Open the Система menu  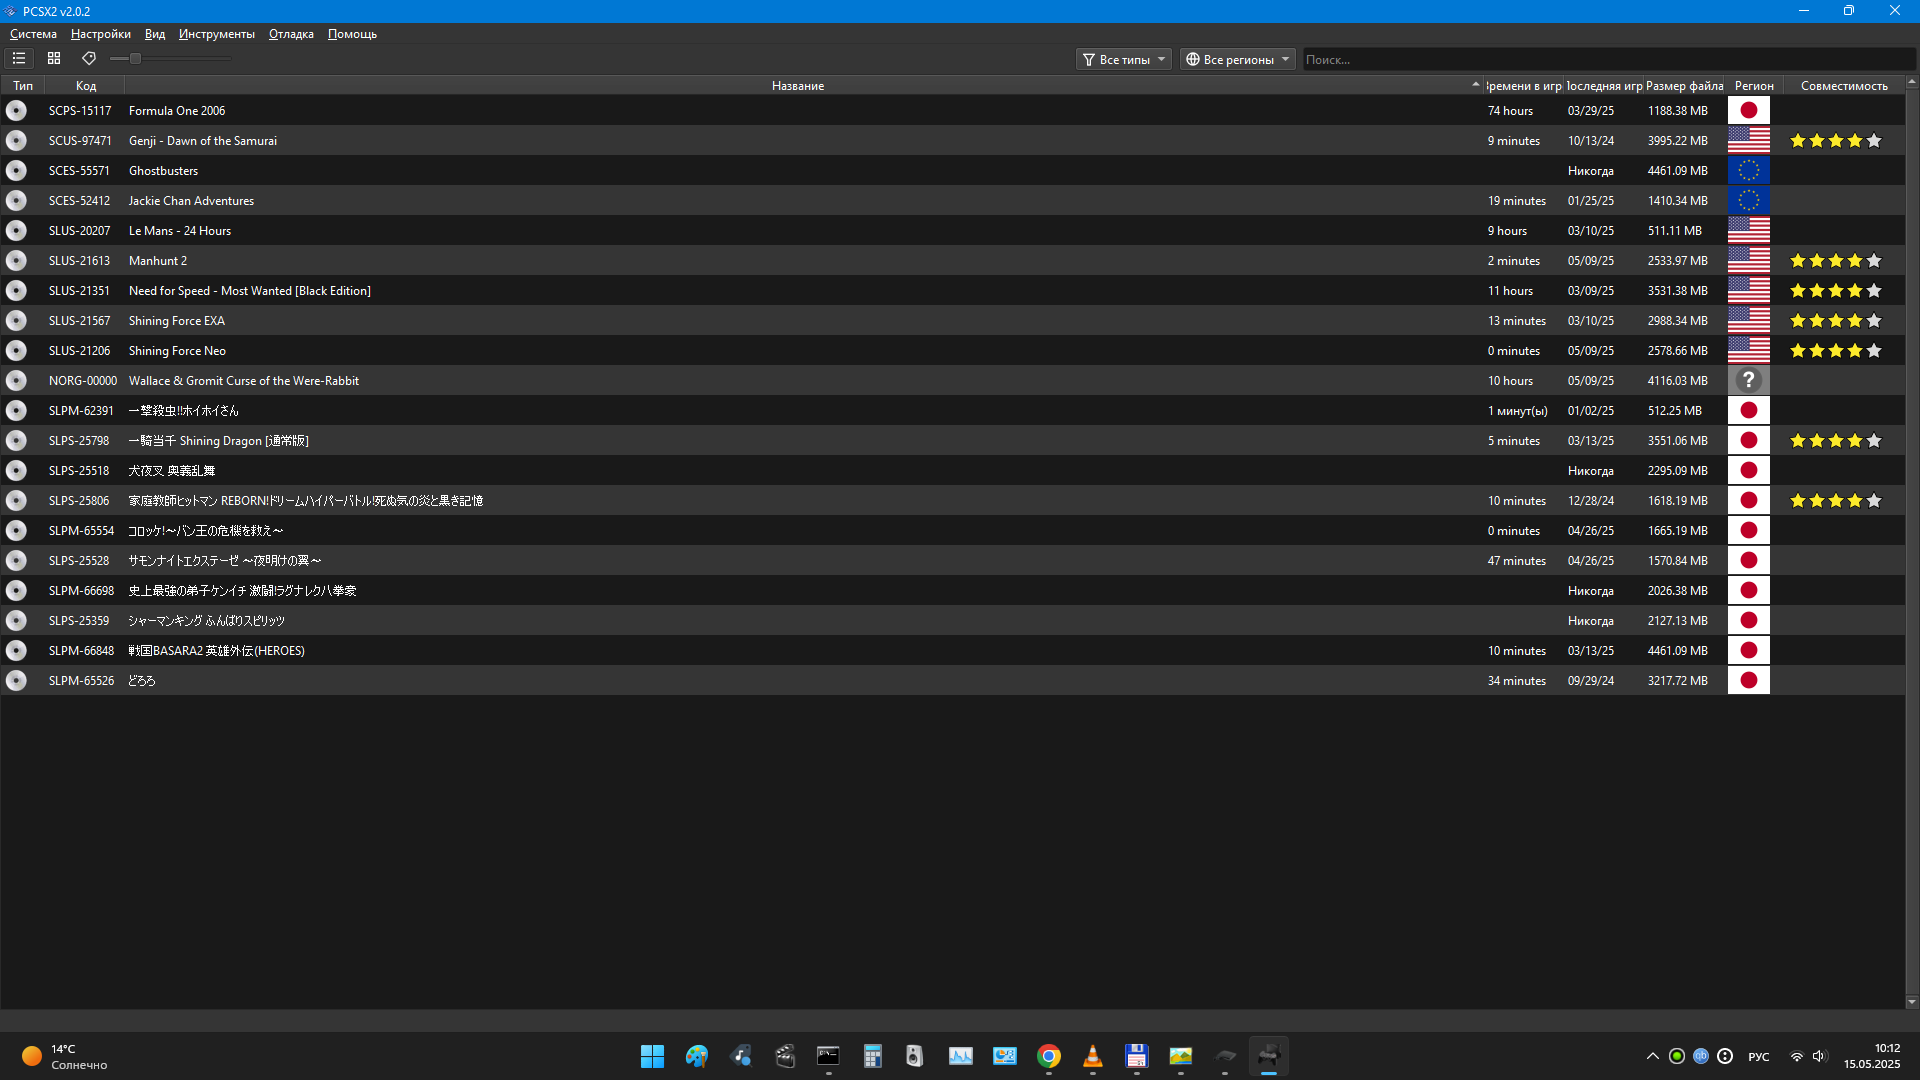(x=33, y=34)
